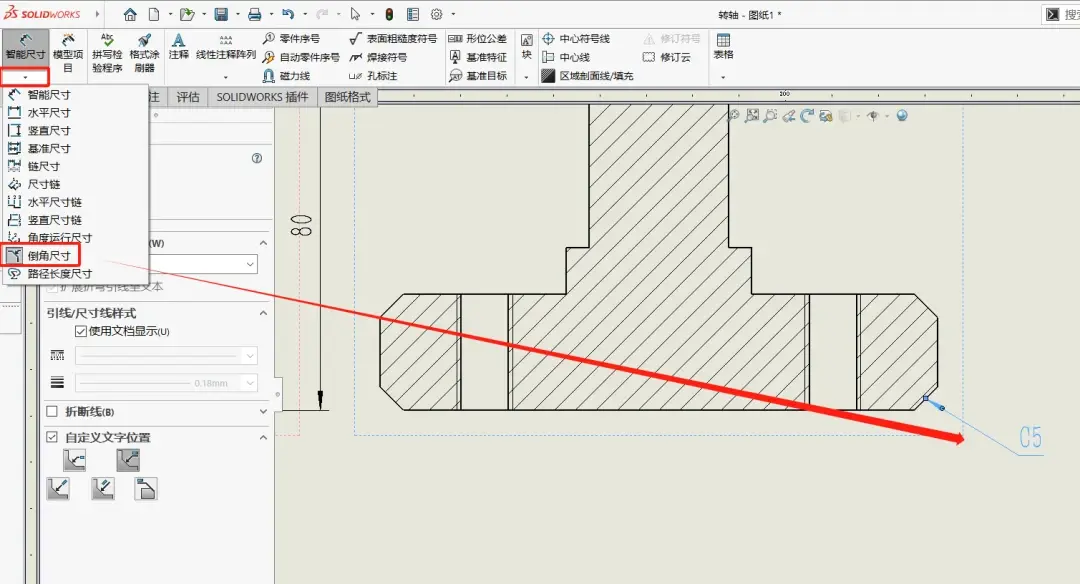This screenshot has height=584, width=1080.
Task: Open the dropdown arrow beside the options gear
Action: [x=453, y=14]
